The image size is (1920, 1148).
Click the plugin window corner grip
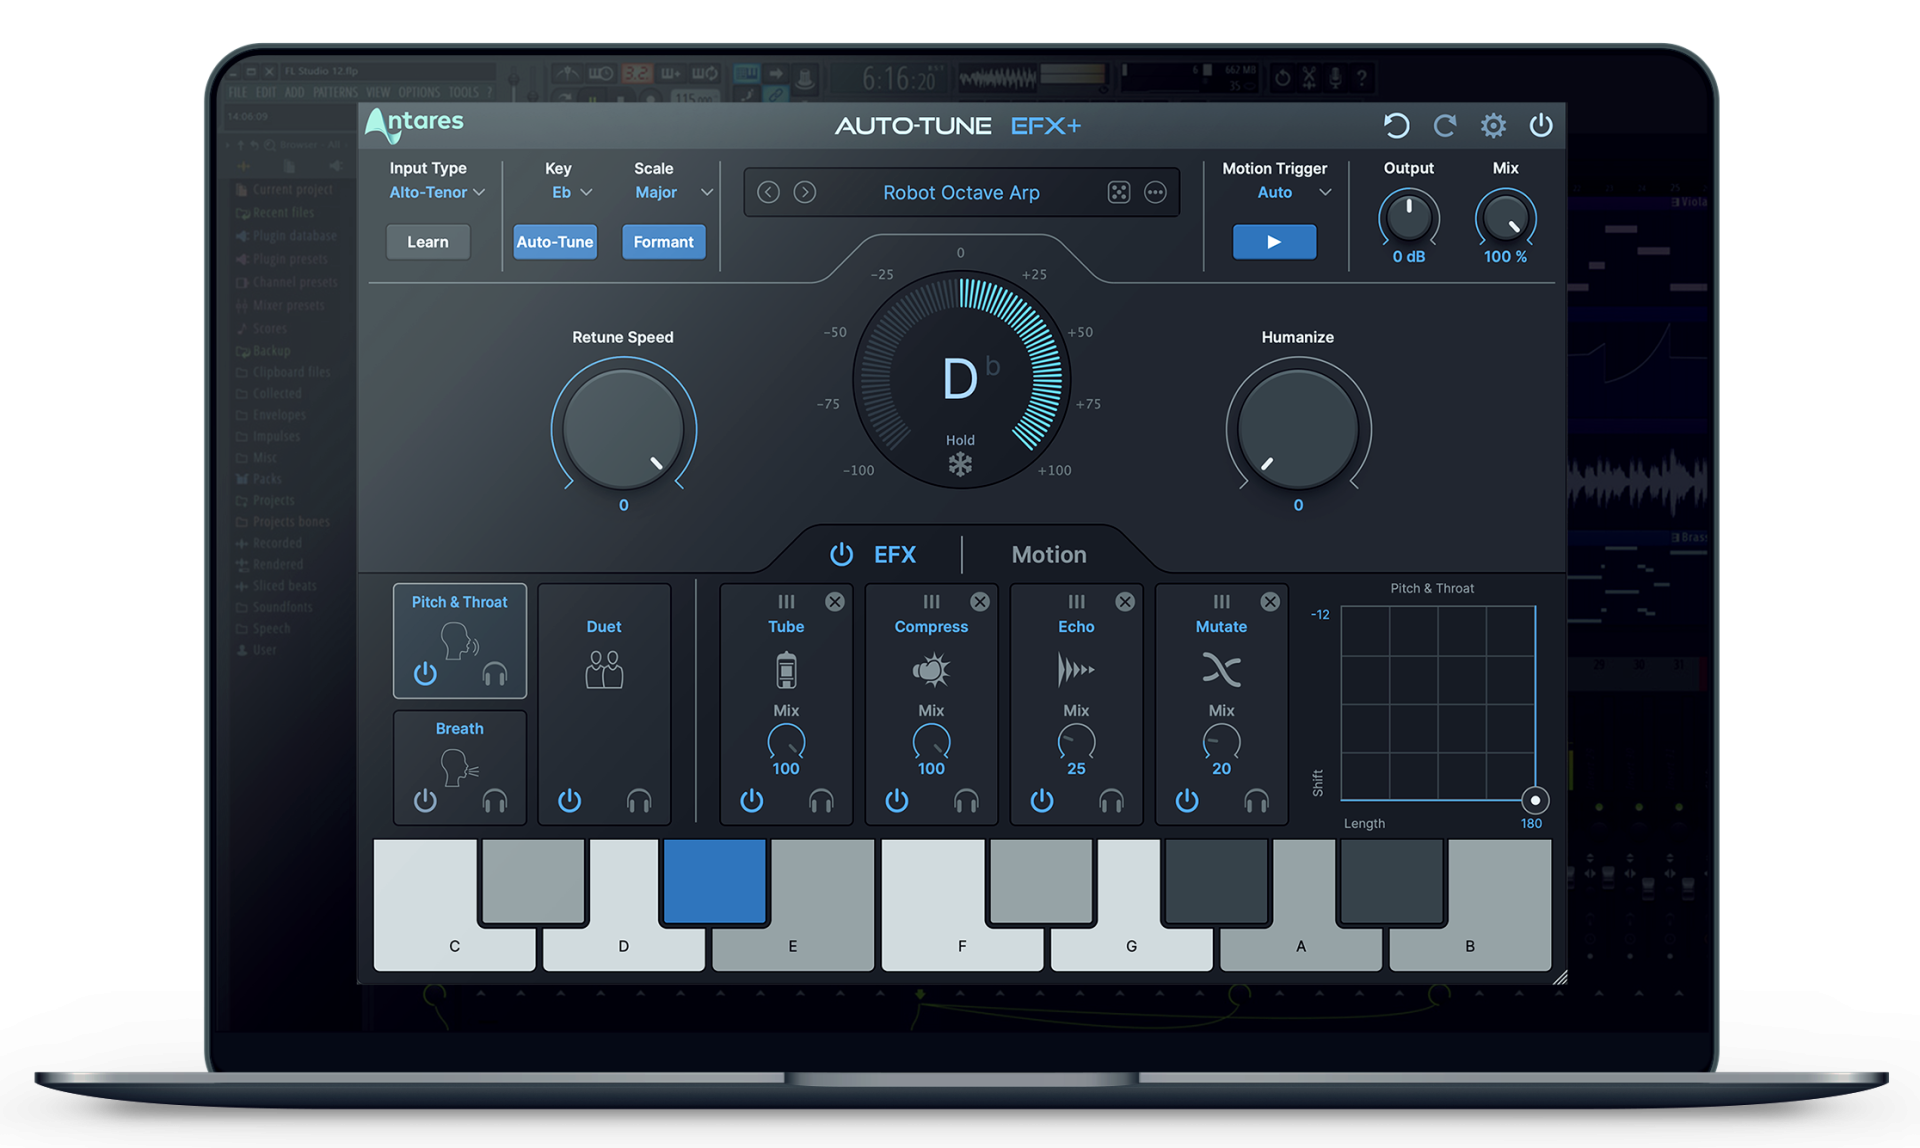tap(1560, 978)
